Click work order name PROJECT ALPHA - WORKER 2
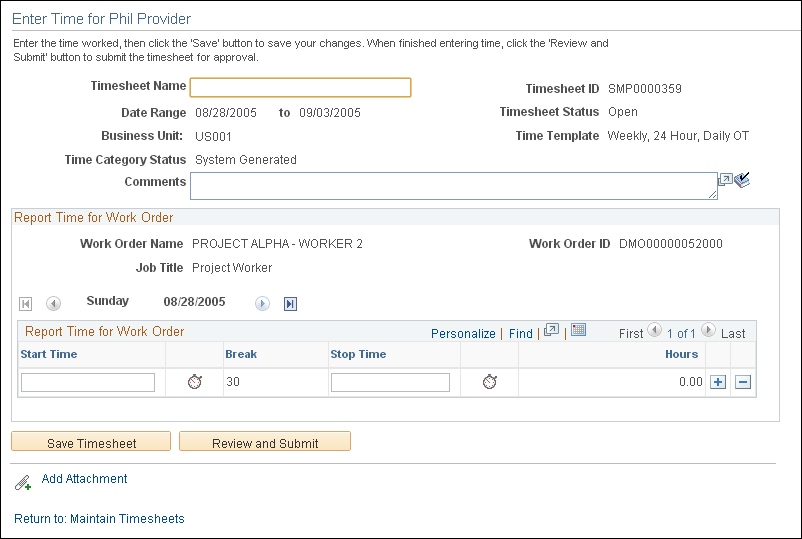The width and height of the screenshot is (802, 539). pos(277,243)
